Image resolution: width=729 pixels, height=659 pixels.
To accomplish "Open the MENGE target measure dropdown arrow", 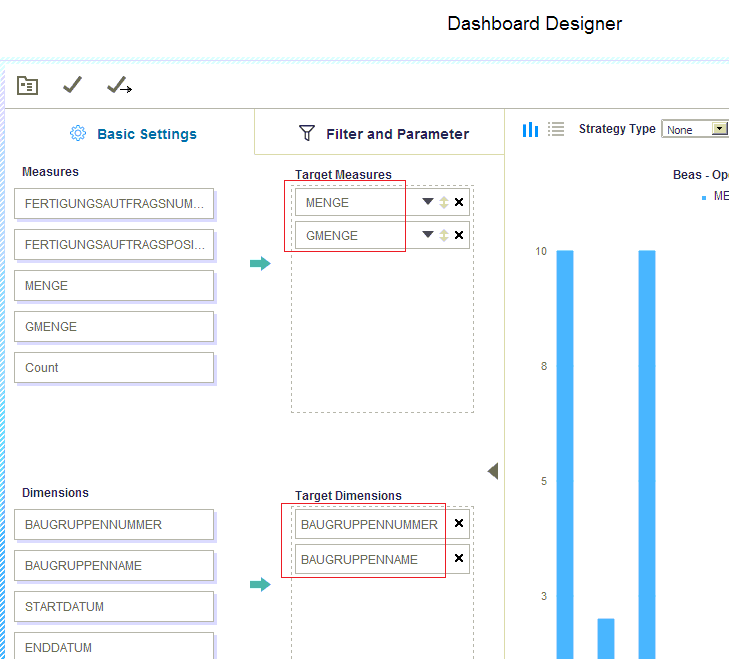I will tap(428, 202).
